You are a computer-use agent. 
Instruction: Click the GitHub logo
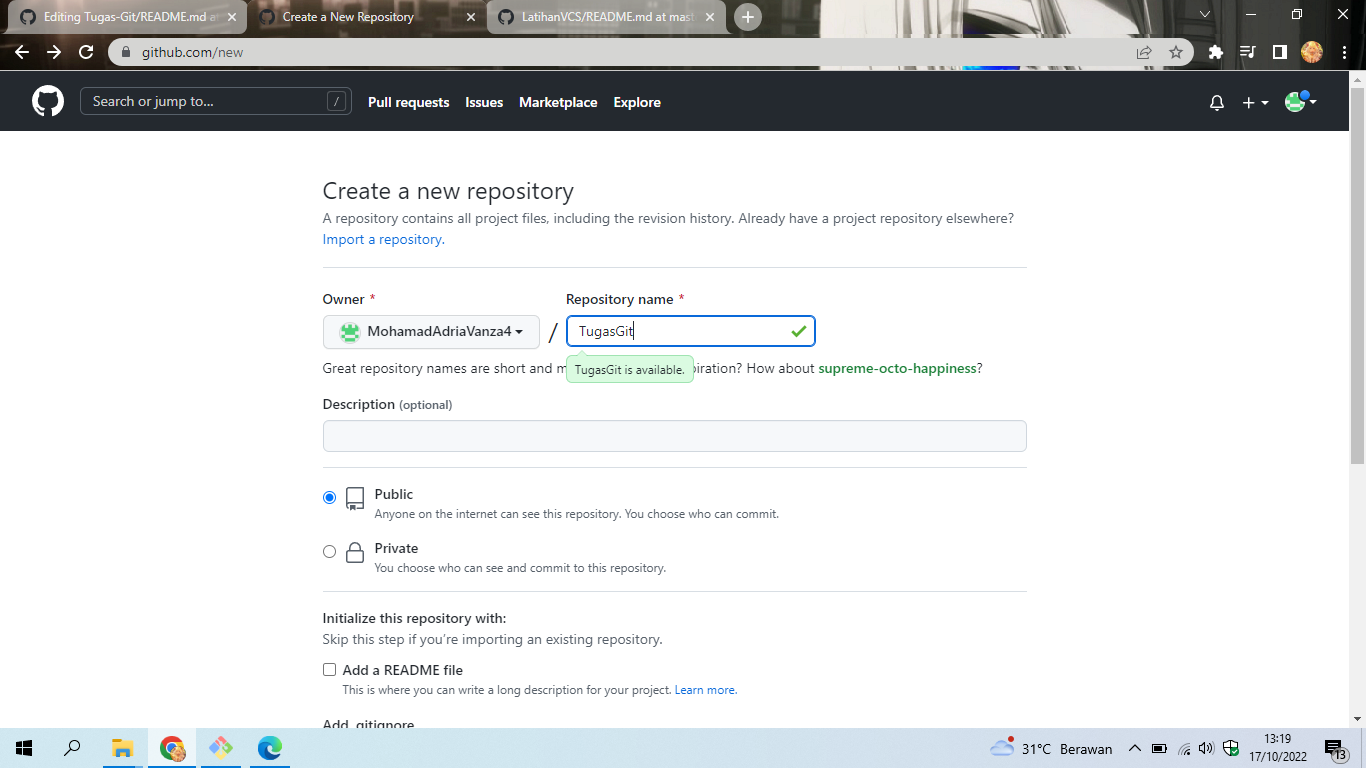click(47, 101)
